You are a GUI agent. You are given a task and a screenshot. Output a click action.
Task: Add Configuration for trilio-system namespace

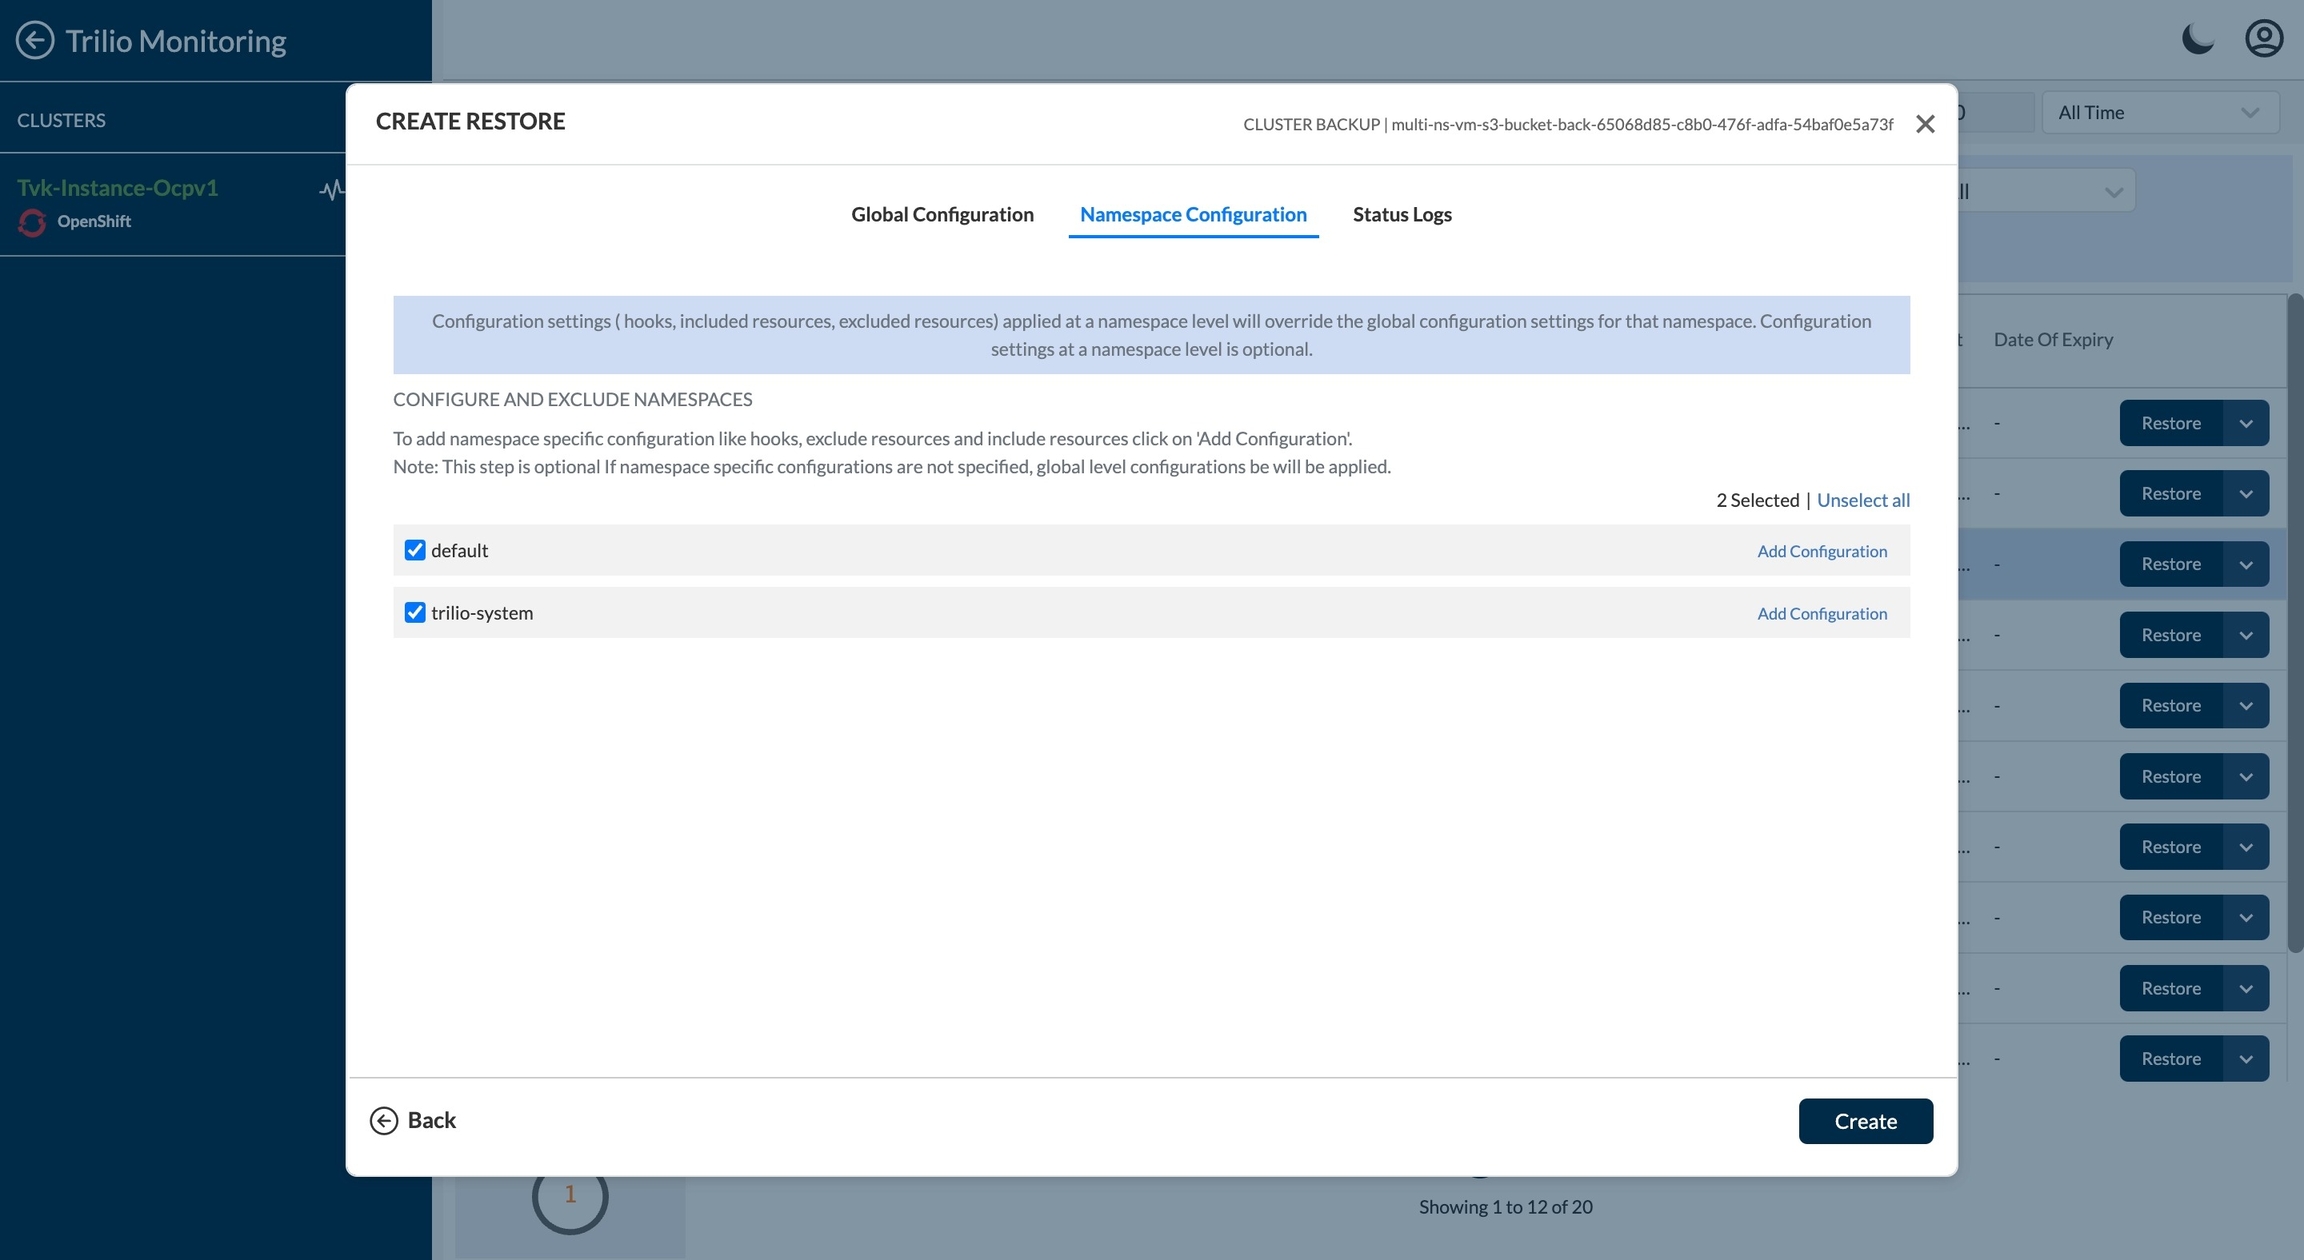[1822, 614]
